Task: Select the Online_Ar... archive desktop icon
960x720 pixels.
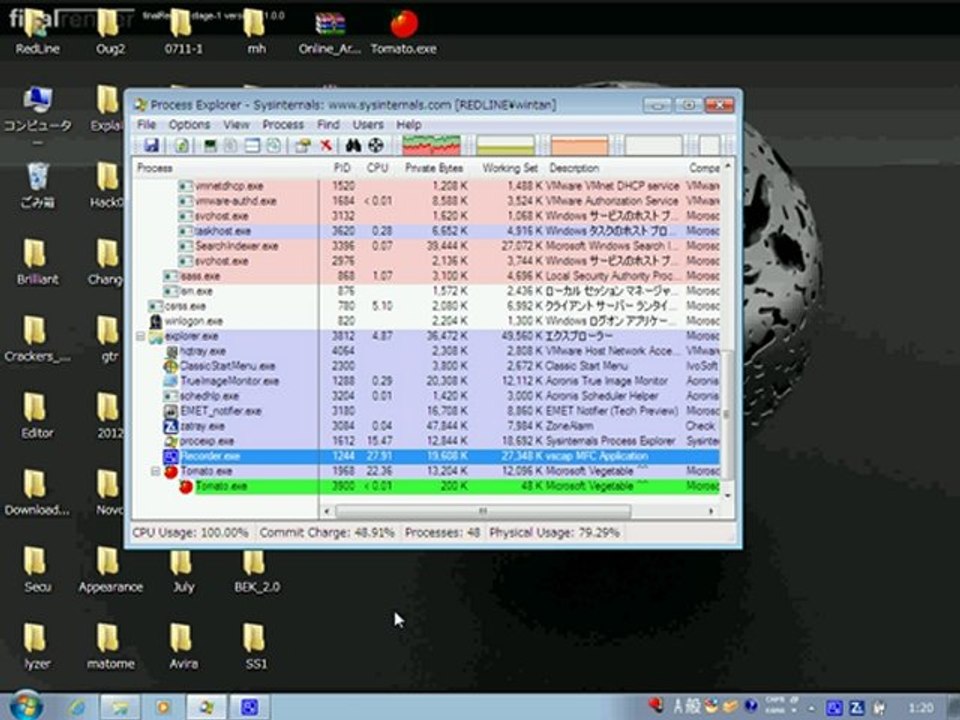Action: 330,32
